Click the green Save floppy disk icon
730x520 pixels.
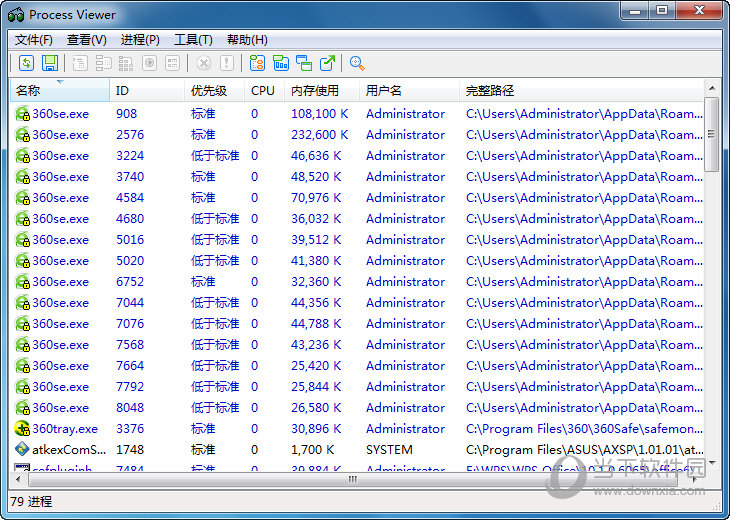pyautogui.click(x=49, y=63)
